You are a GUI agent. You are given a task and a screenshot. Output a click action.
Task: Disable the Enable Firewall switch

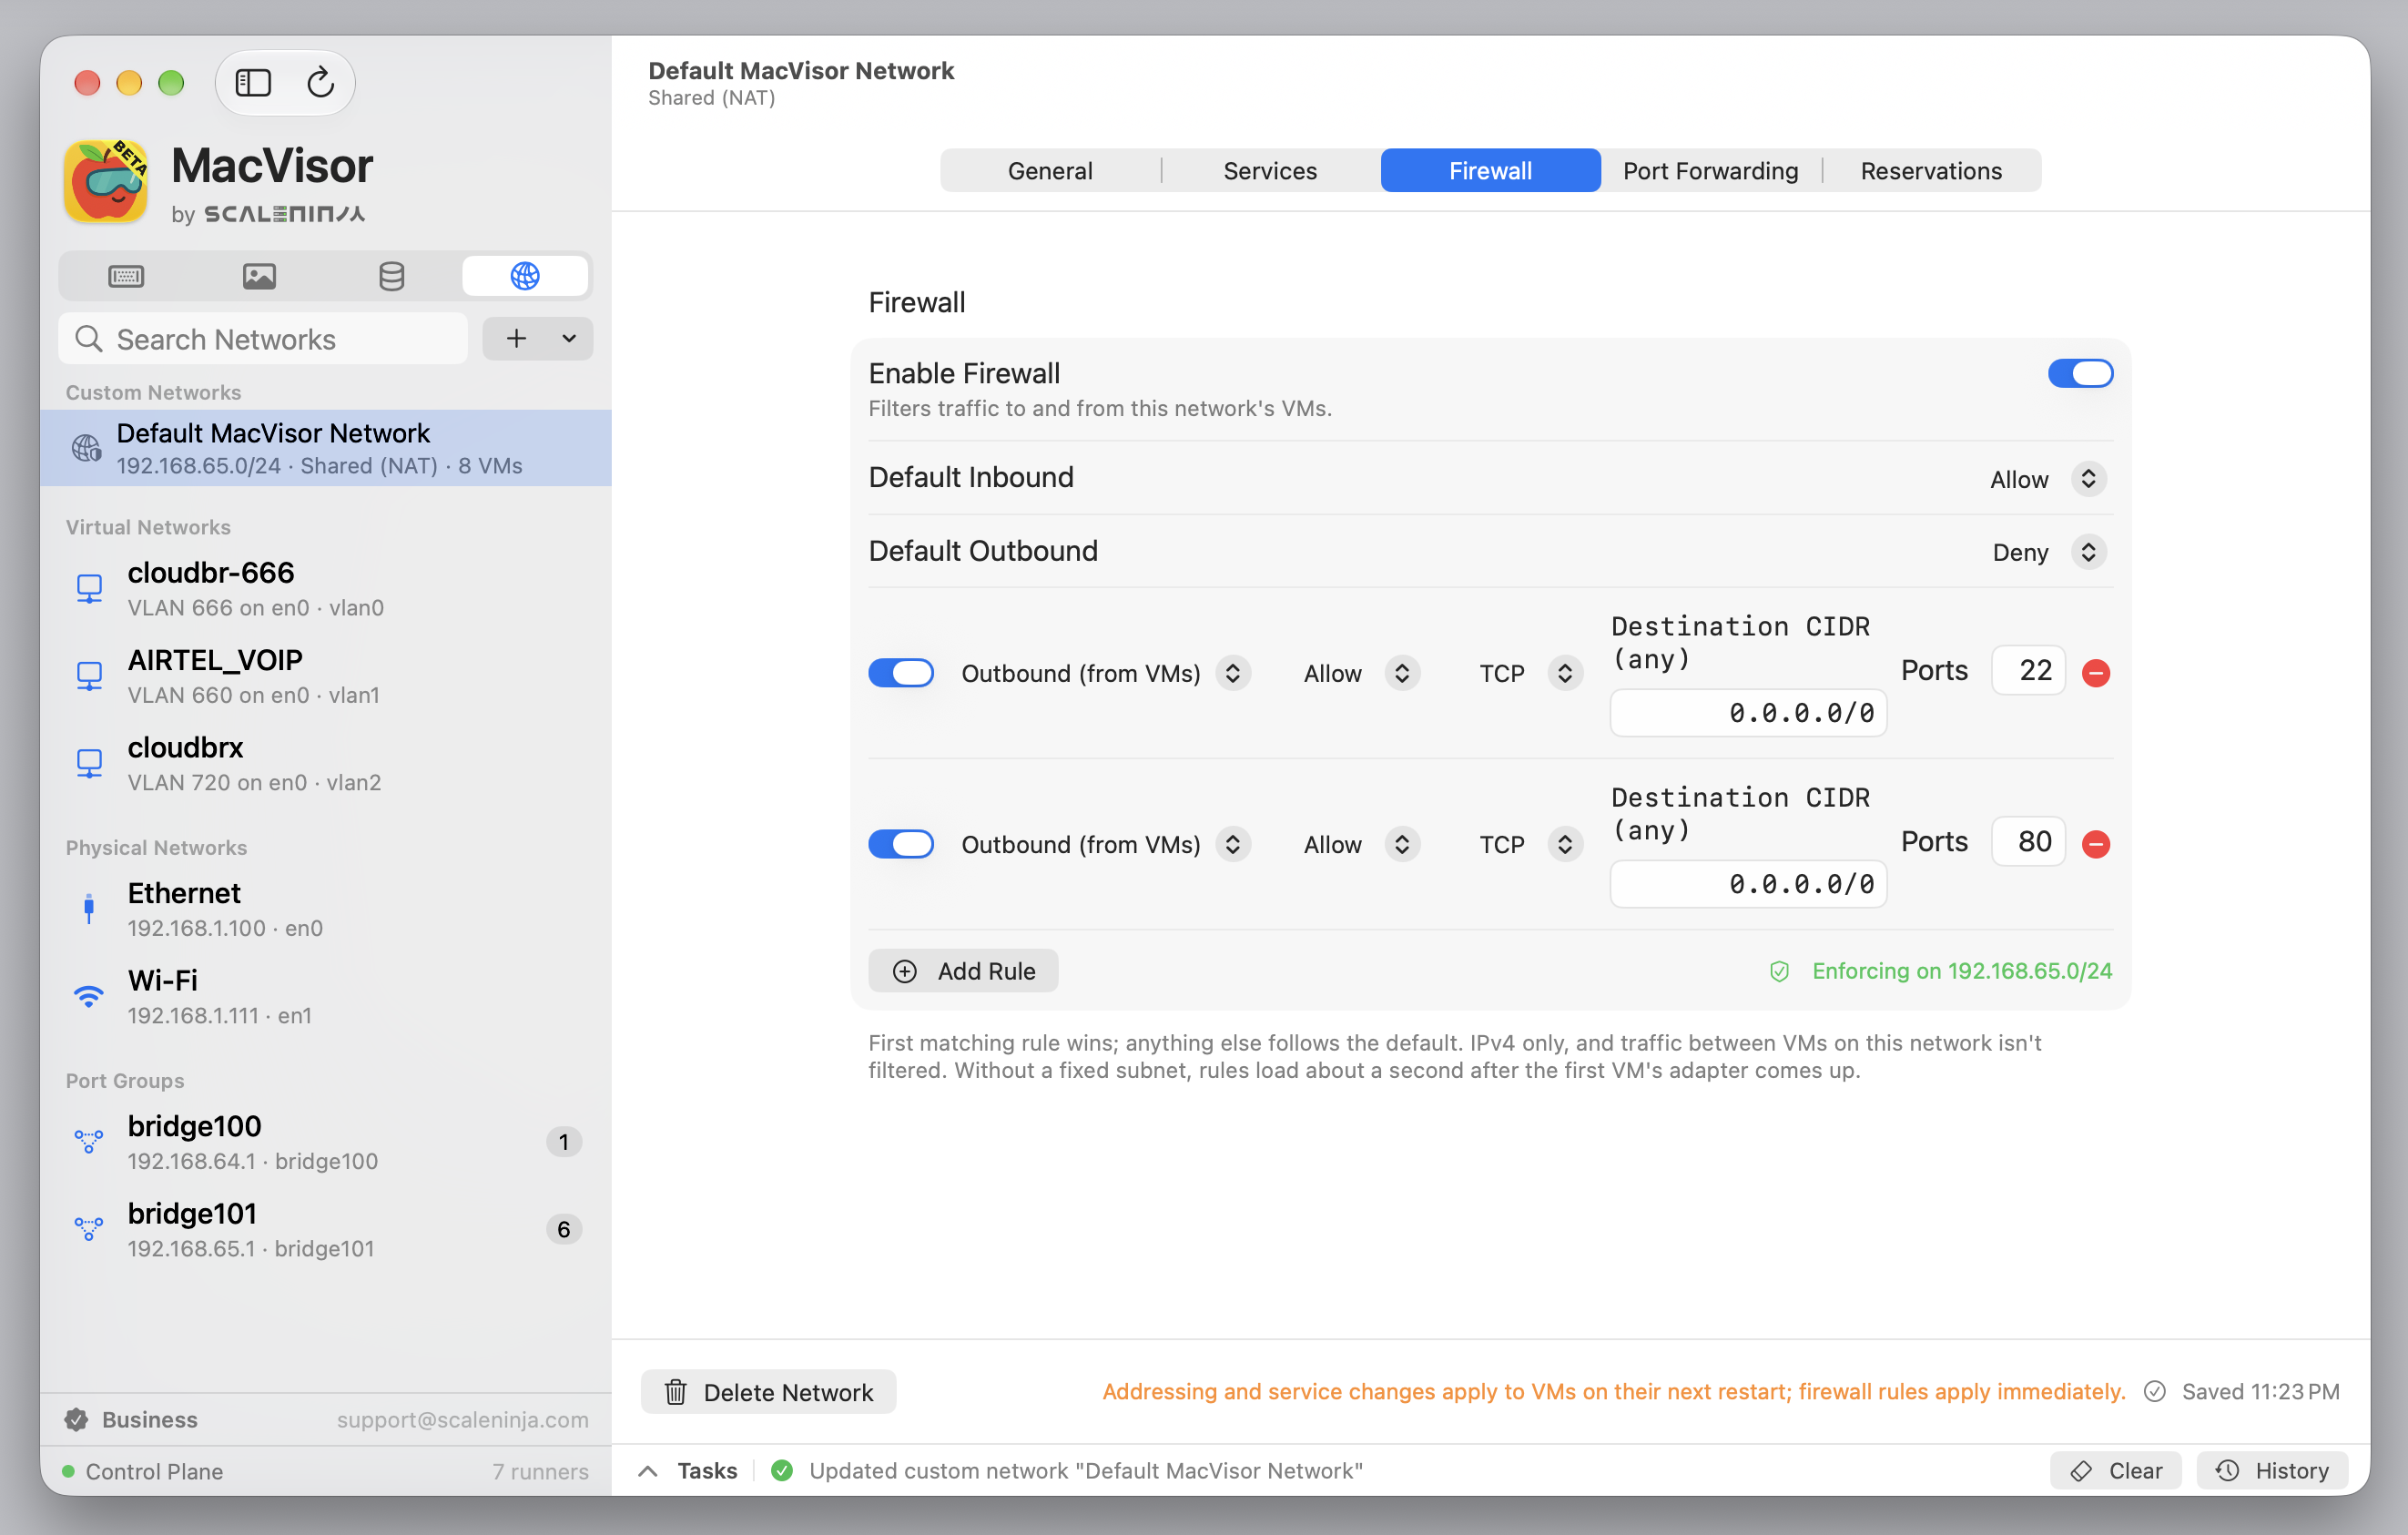[x=2080, y=373]
